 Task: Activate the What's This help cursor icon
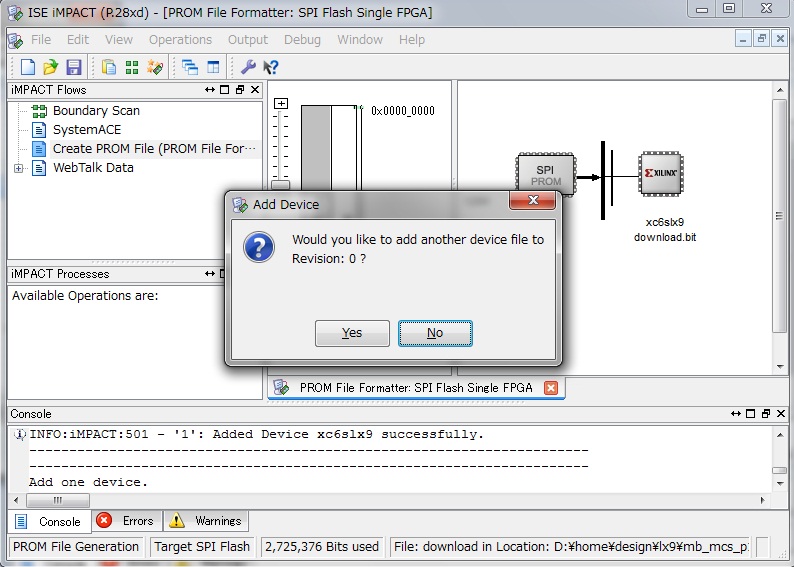coord(271,67)
